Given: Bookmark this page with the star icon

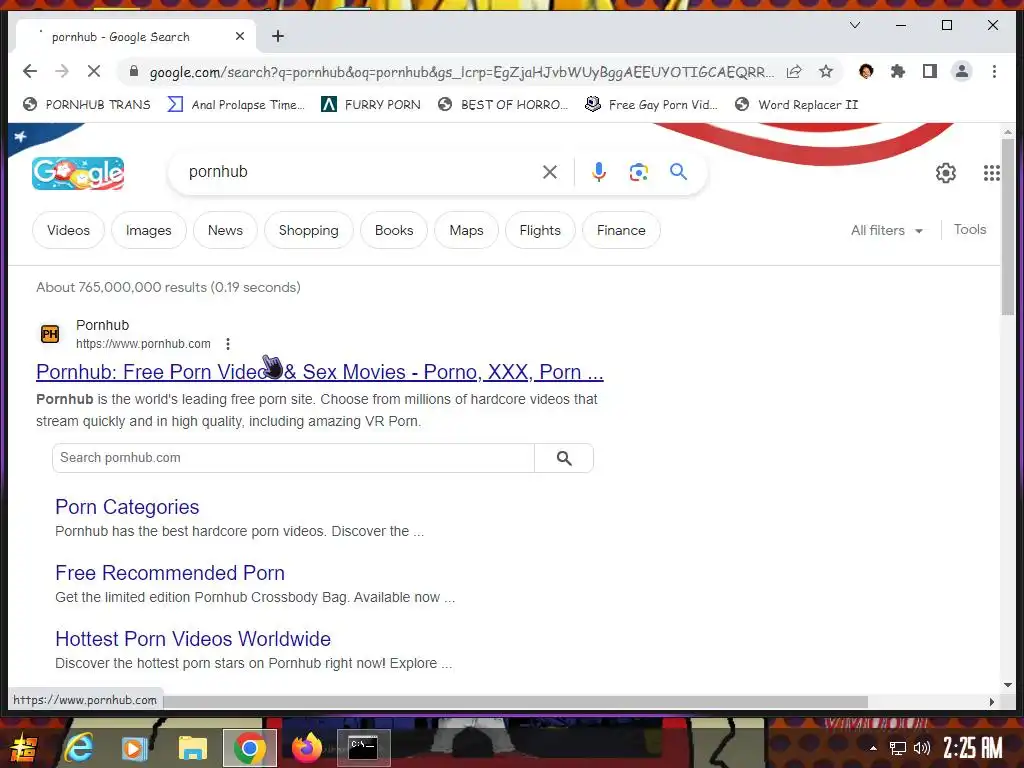Looking at the screenshot, I should [x=826, y=72].
